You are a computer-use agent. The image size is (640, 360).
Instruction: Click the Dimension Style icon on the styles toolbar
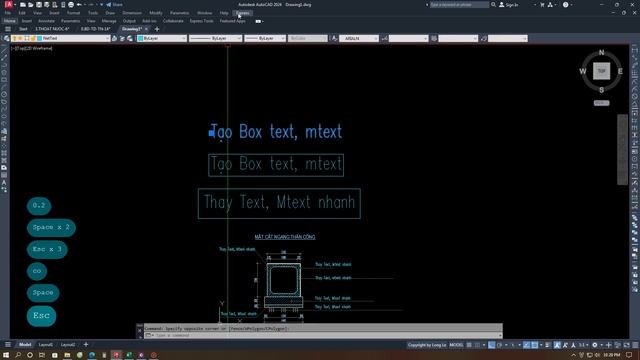(384, 38)
